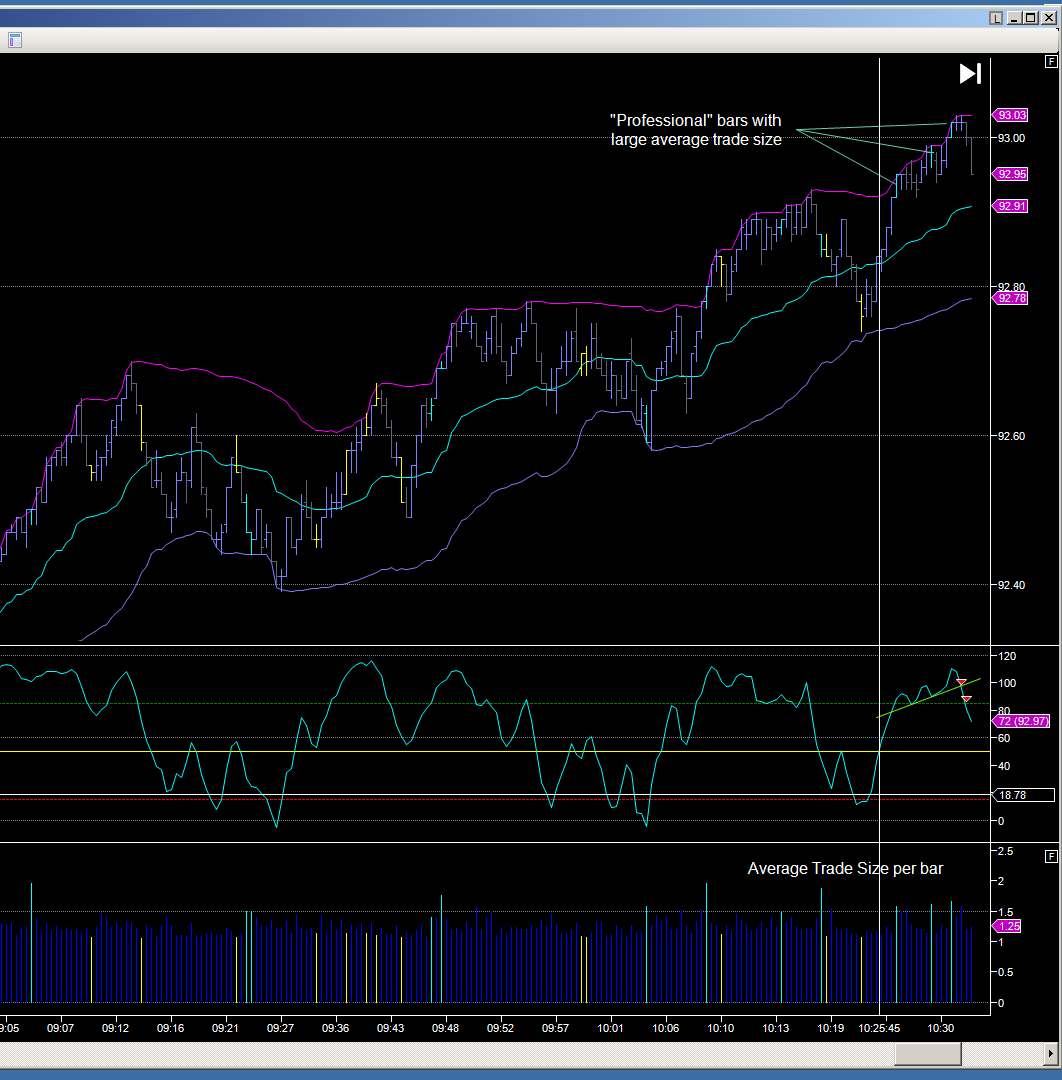Click the magenta 92.78 price tag

point(1010,298)
